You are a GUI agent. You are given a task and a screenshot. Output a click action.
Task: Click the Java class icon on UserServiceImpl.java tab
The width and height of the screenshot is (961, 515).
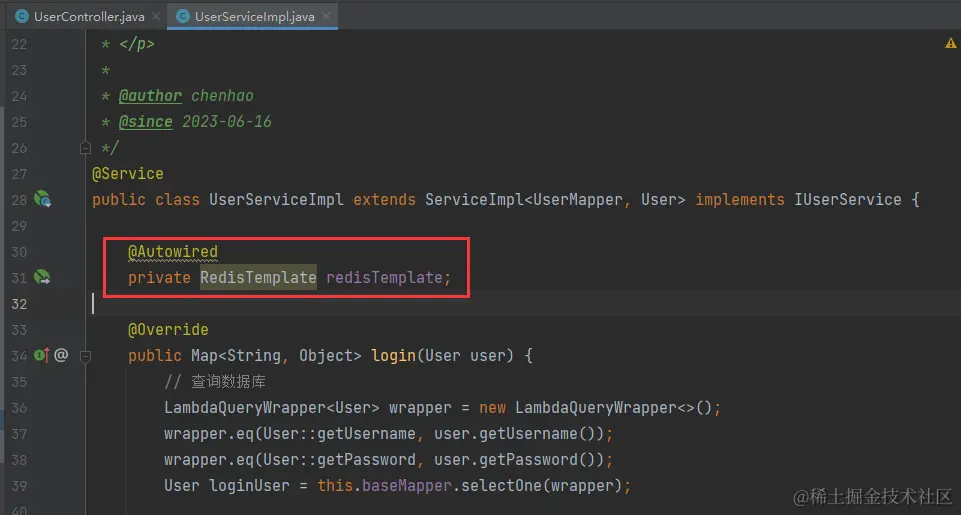click(x=183, y=17)
